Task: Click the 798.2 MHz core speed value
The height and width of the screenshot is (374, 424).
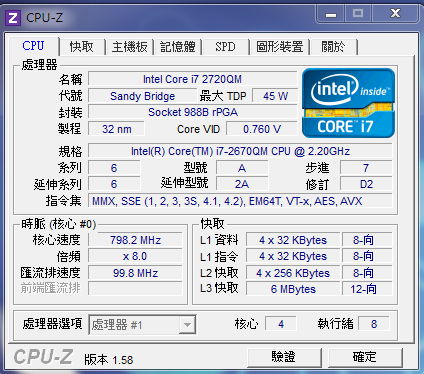Action: [x=135, y=240]
